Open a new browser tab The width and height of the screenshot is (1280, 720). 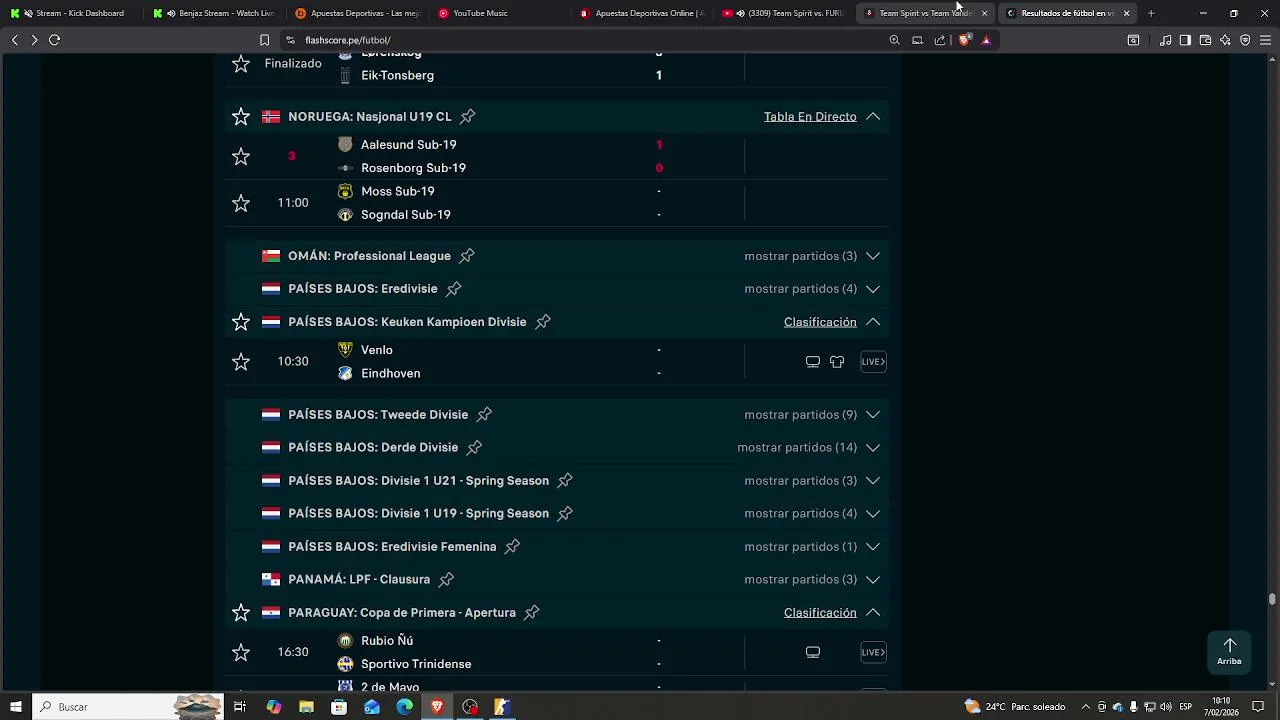click(1151, 13)
